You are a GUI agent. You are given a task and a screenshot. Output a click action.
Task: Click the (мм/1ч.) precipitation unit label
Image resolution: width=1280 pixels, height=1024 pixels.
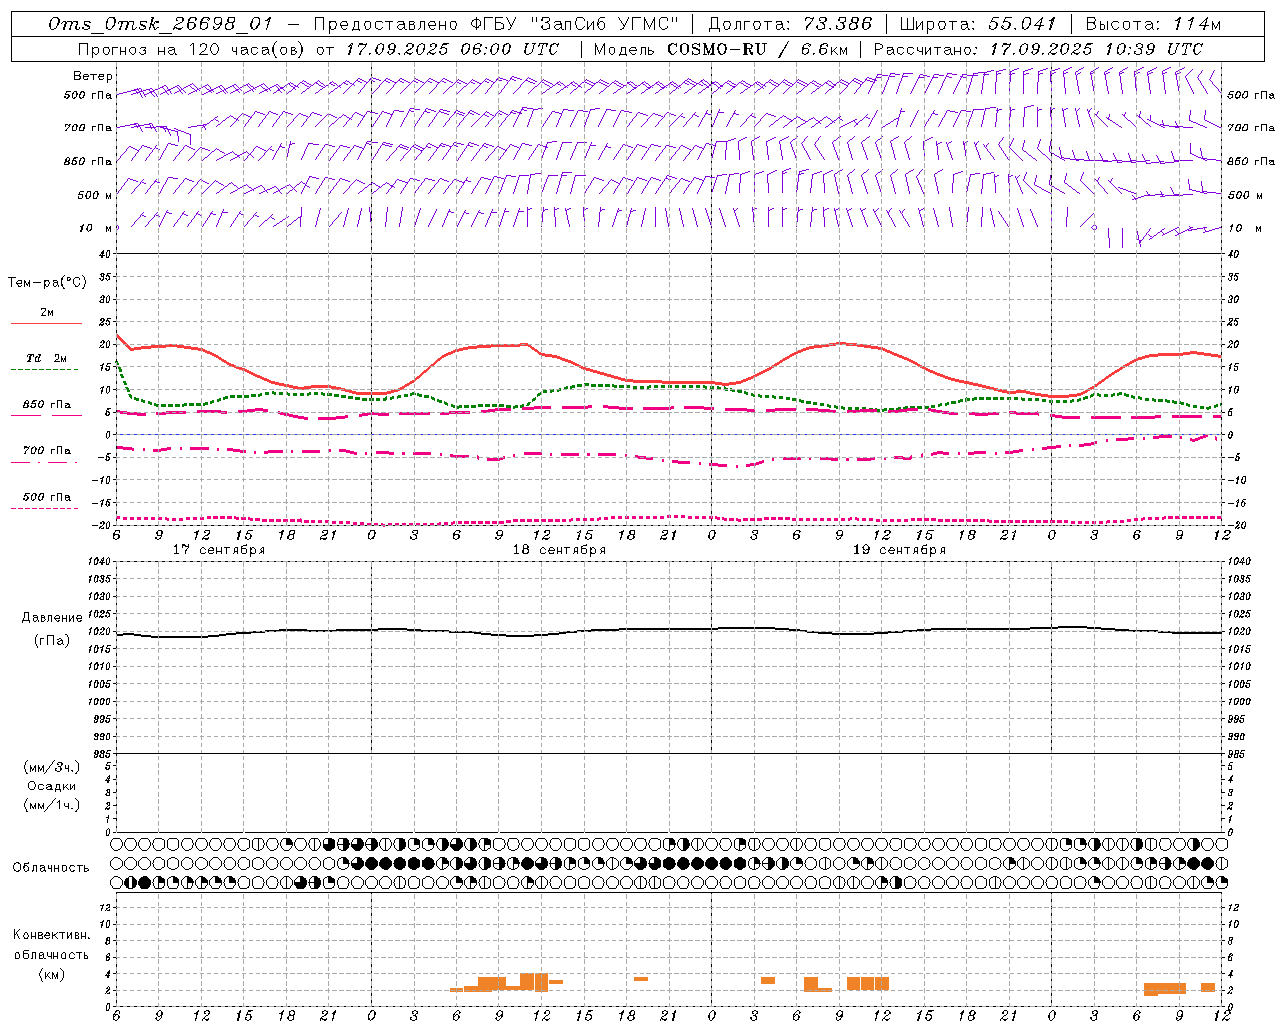click(52, 805)
